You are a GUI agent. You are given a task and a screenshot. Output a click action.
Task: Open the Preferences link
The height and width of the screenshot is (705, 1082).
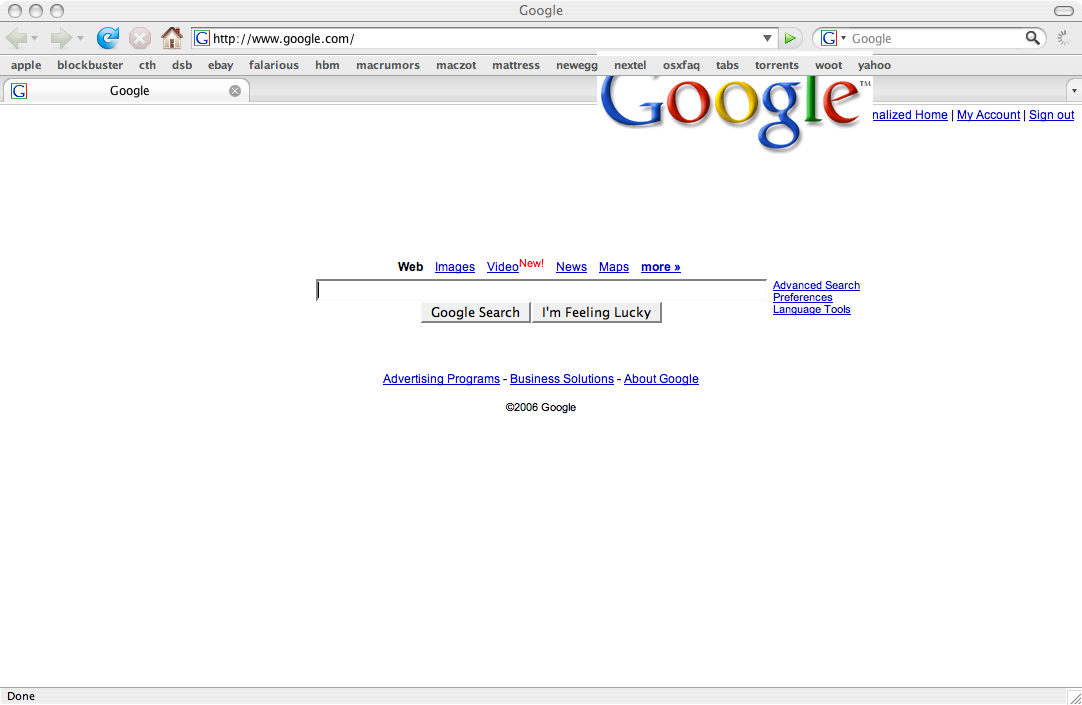[803, 297]
